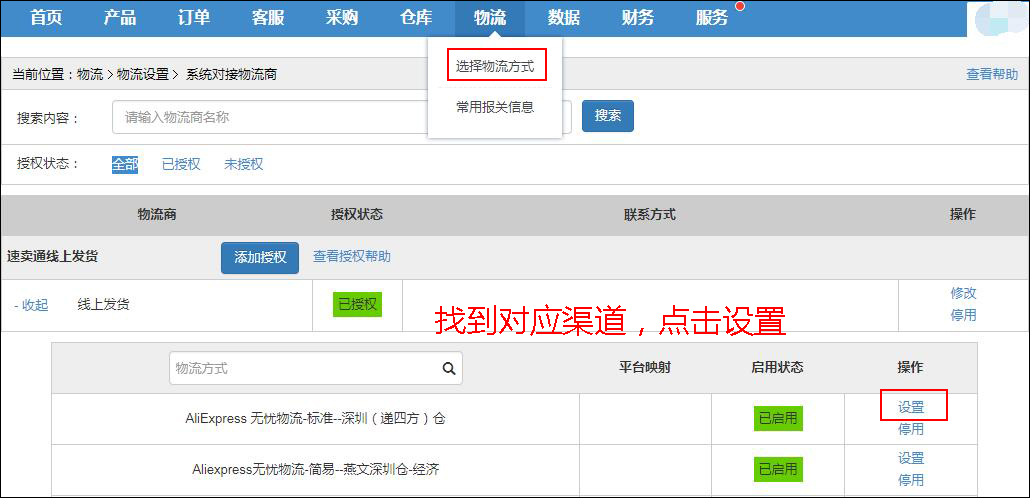Click the 授权状态 column header
The image size is (1030, 498).
(x=357, y=215)
